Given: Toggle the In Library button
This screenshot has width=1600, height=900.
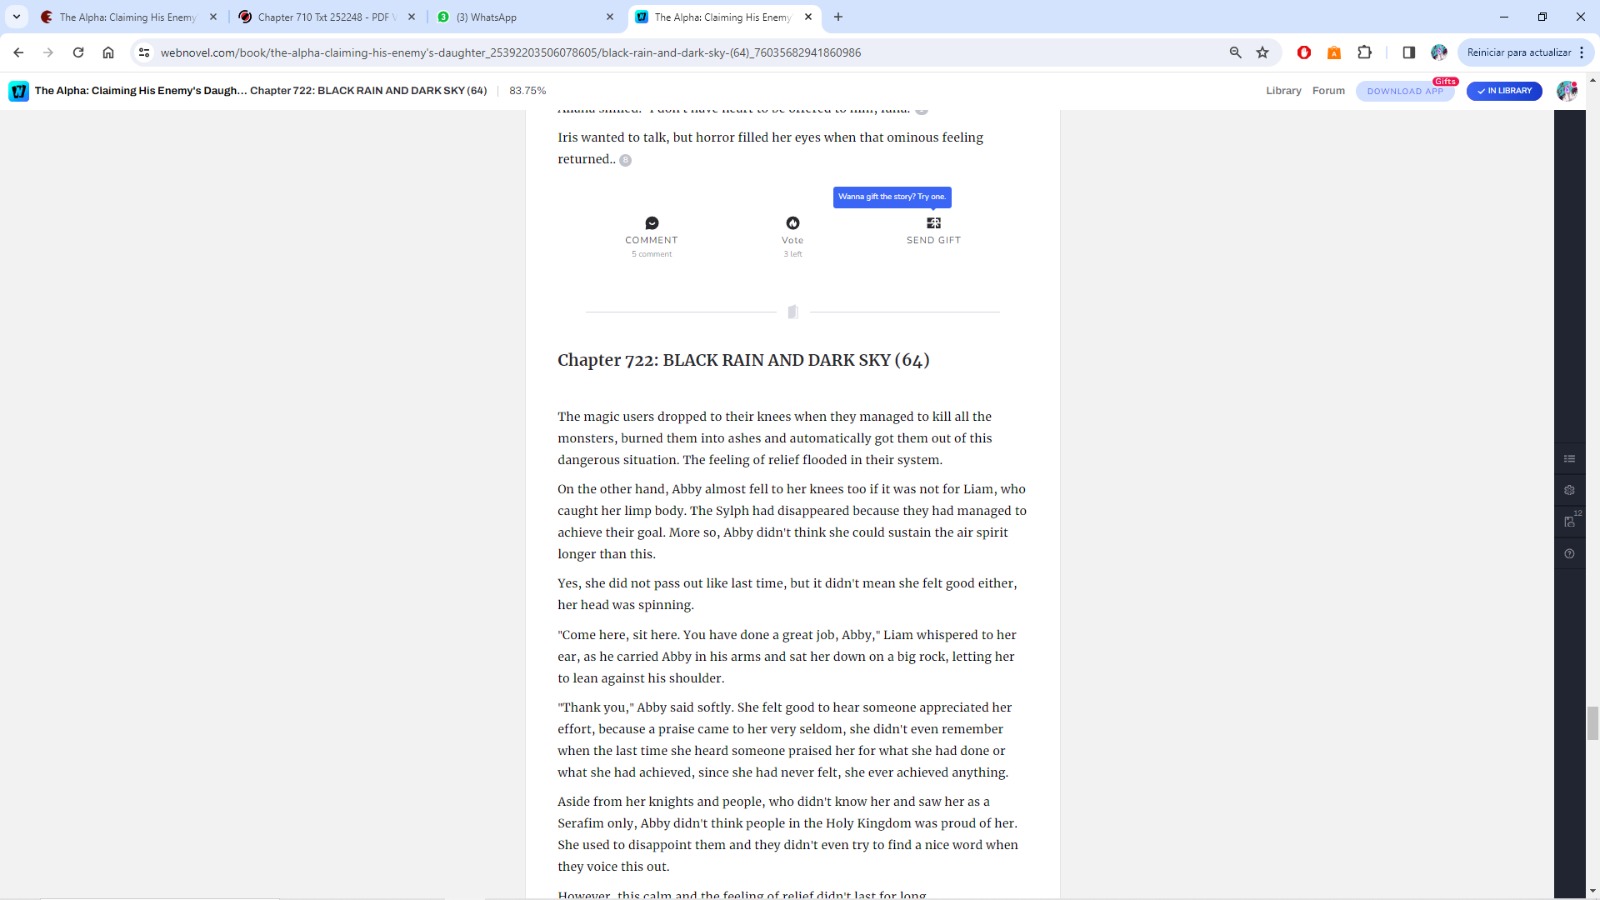Looking at the screenshot, I should click(1504, 91).
